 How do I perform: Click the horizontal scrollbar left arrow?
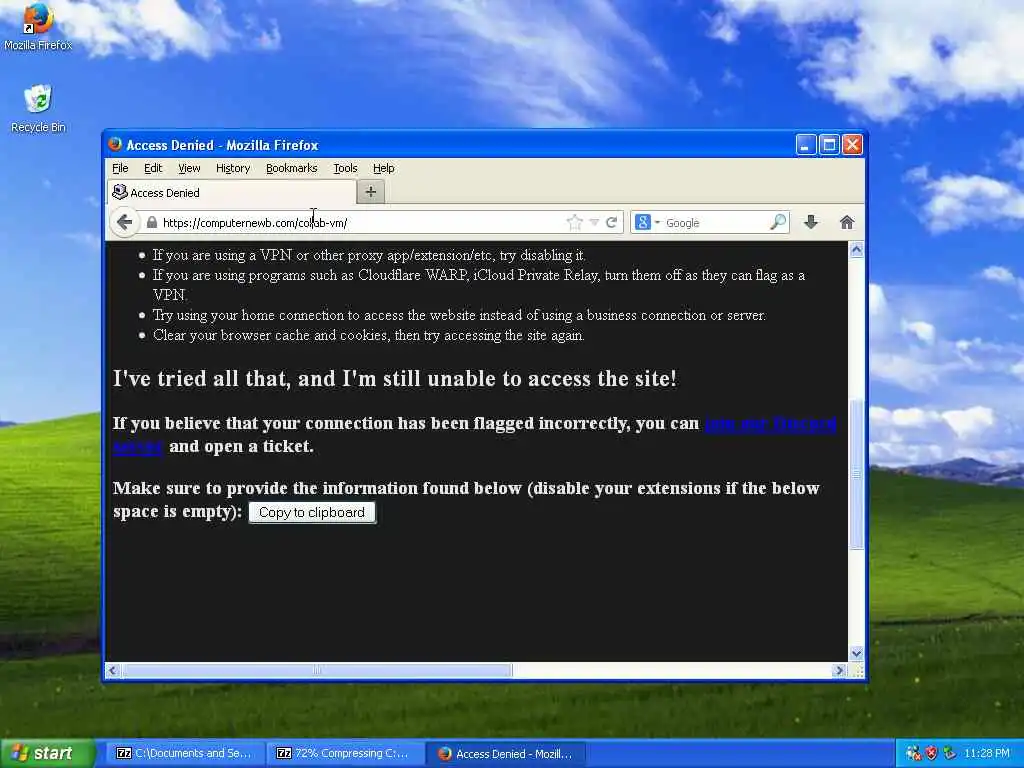coord(113,670)
